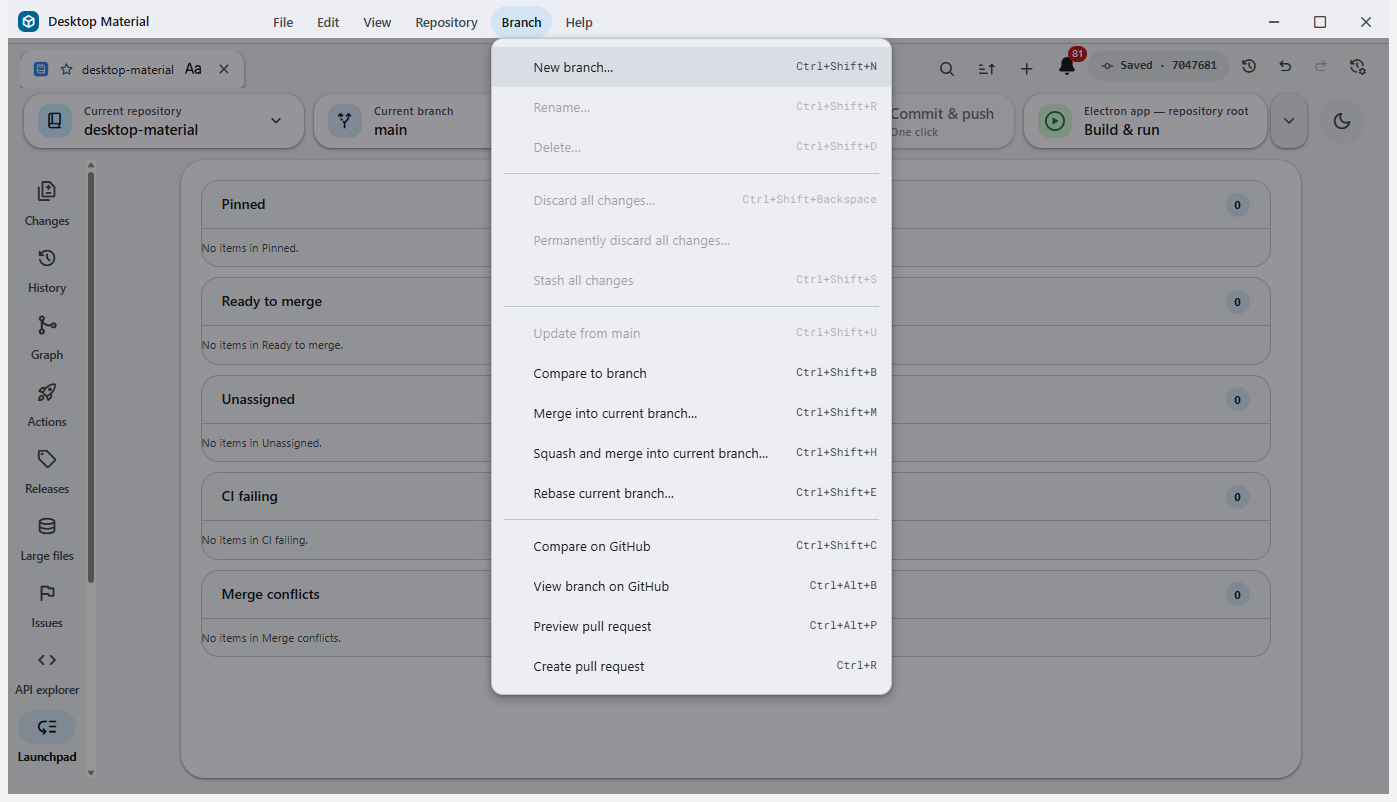This screenshot has width=1397, height=802.
Task: Click the redo arrow icon
Action: tap(1321, 66)
